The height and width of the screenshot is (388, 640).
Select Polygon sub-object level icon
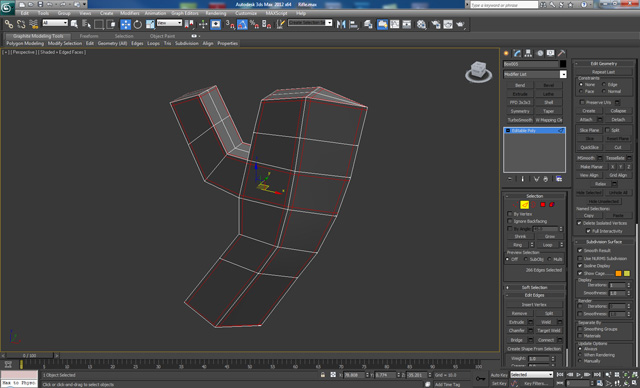point(543,204)
